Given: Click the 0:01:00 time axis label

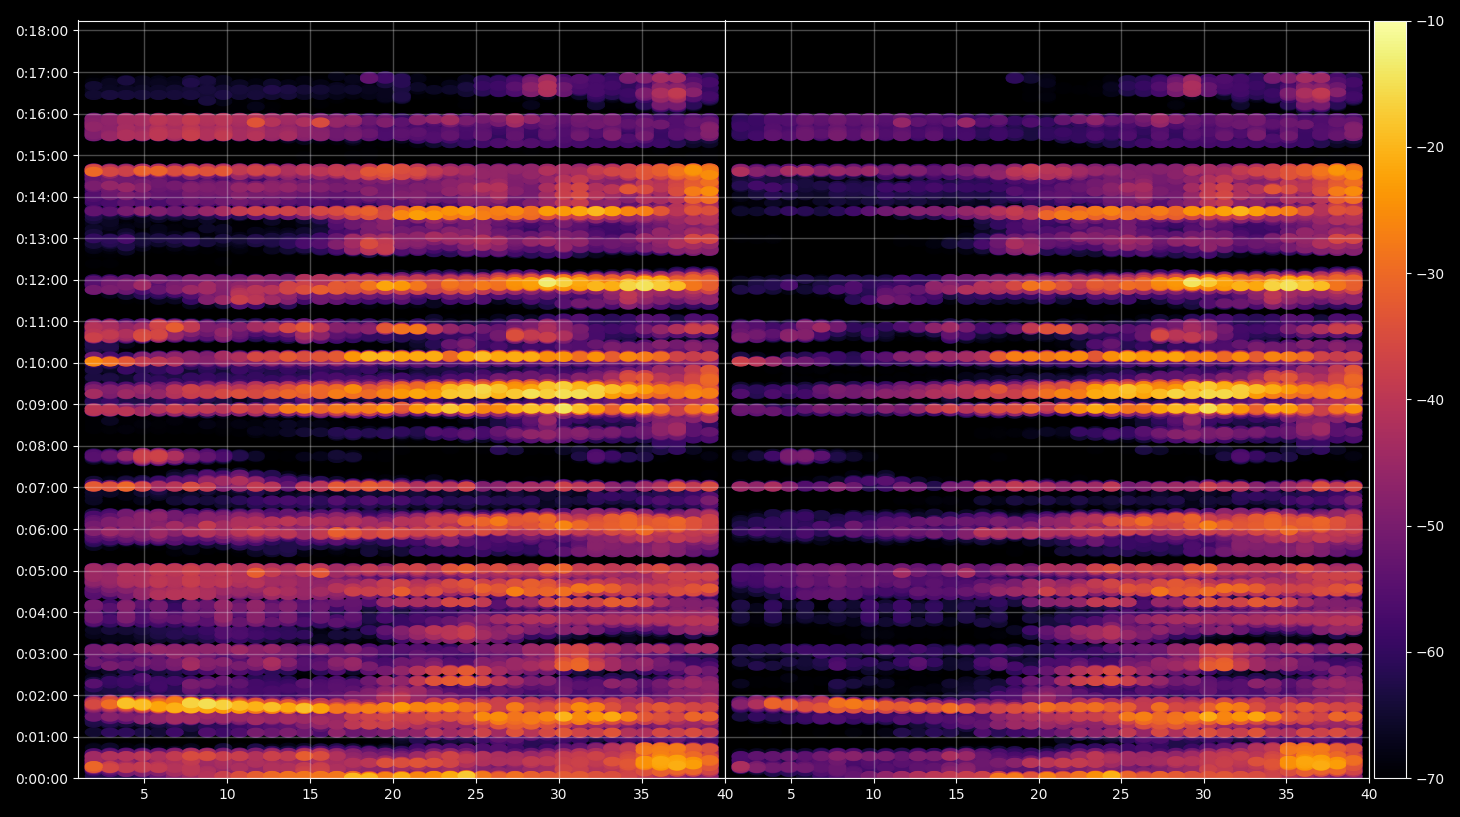Looking at the screenshot, I should [42, 737].
